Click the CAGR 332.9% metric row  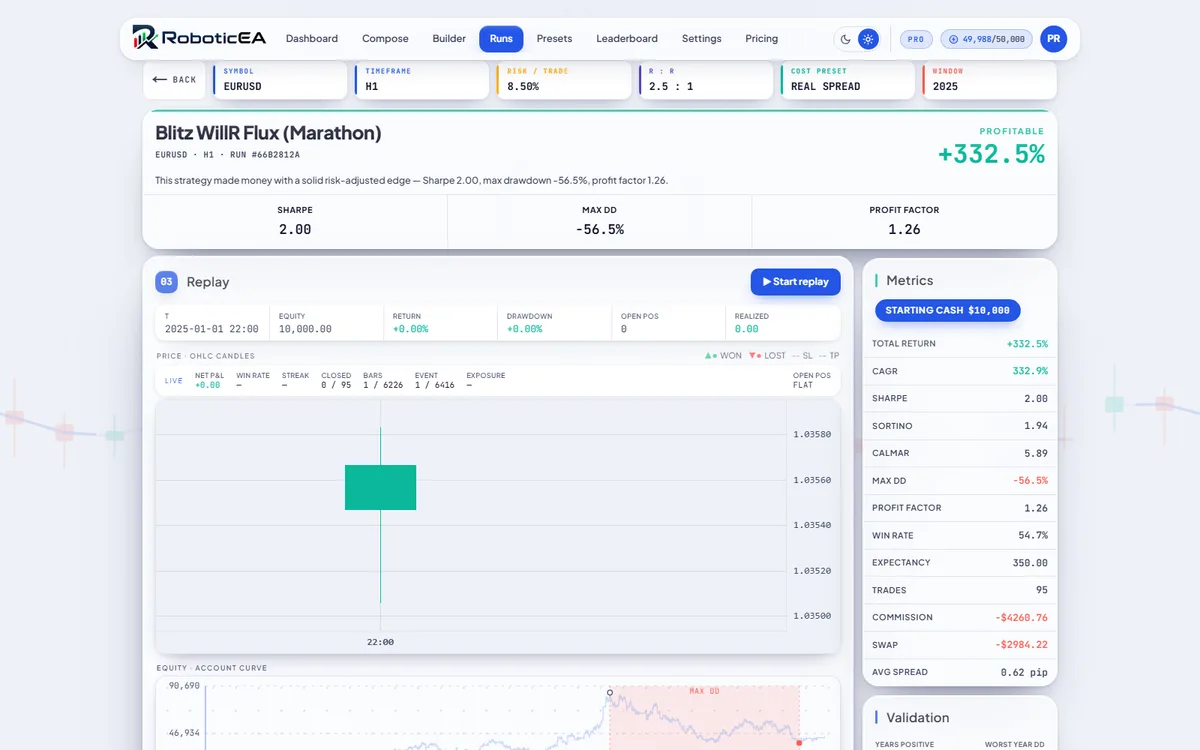coord(960,371)
